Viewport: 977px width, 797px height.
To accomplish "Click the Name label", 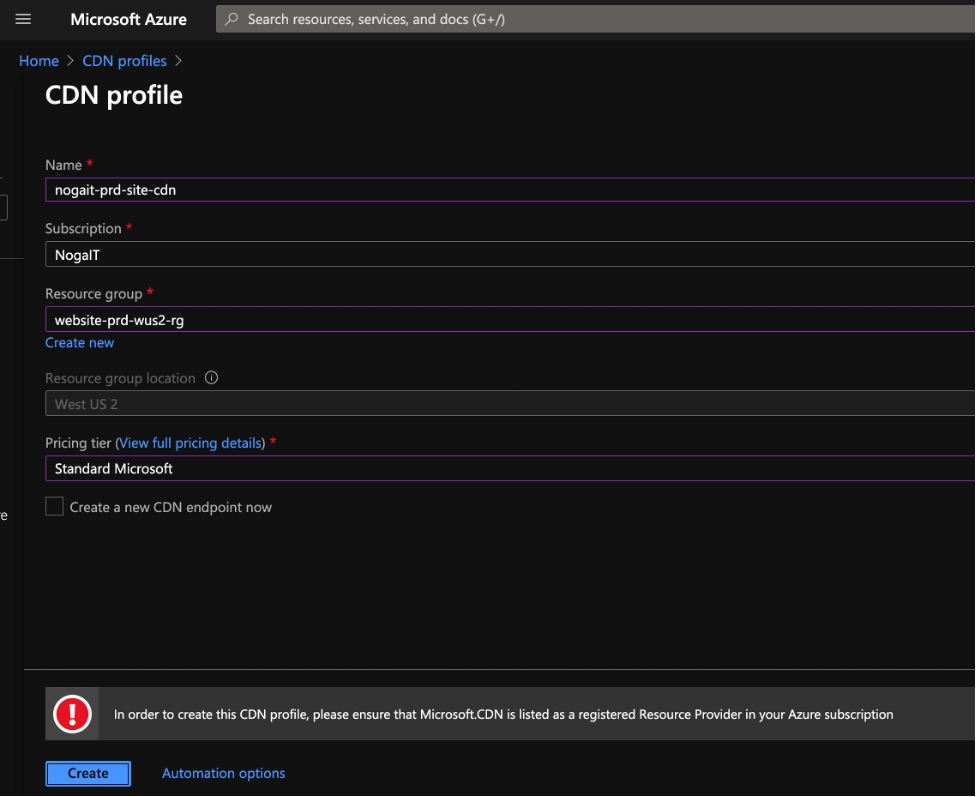I will click(64, 165).
